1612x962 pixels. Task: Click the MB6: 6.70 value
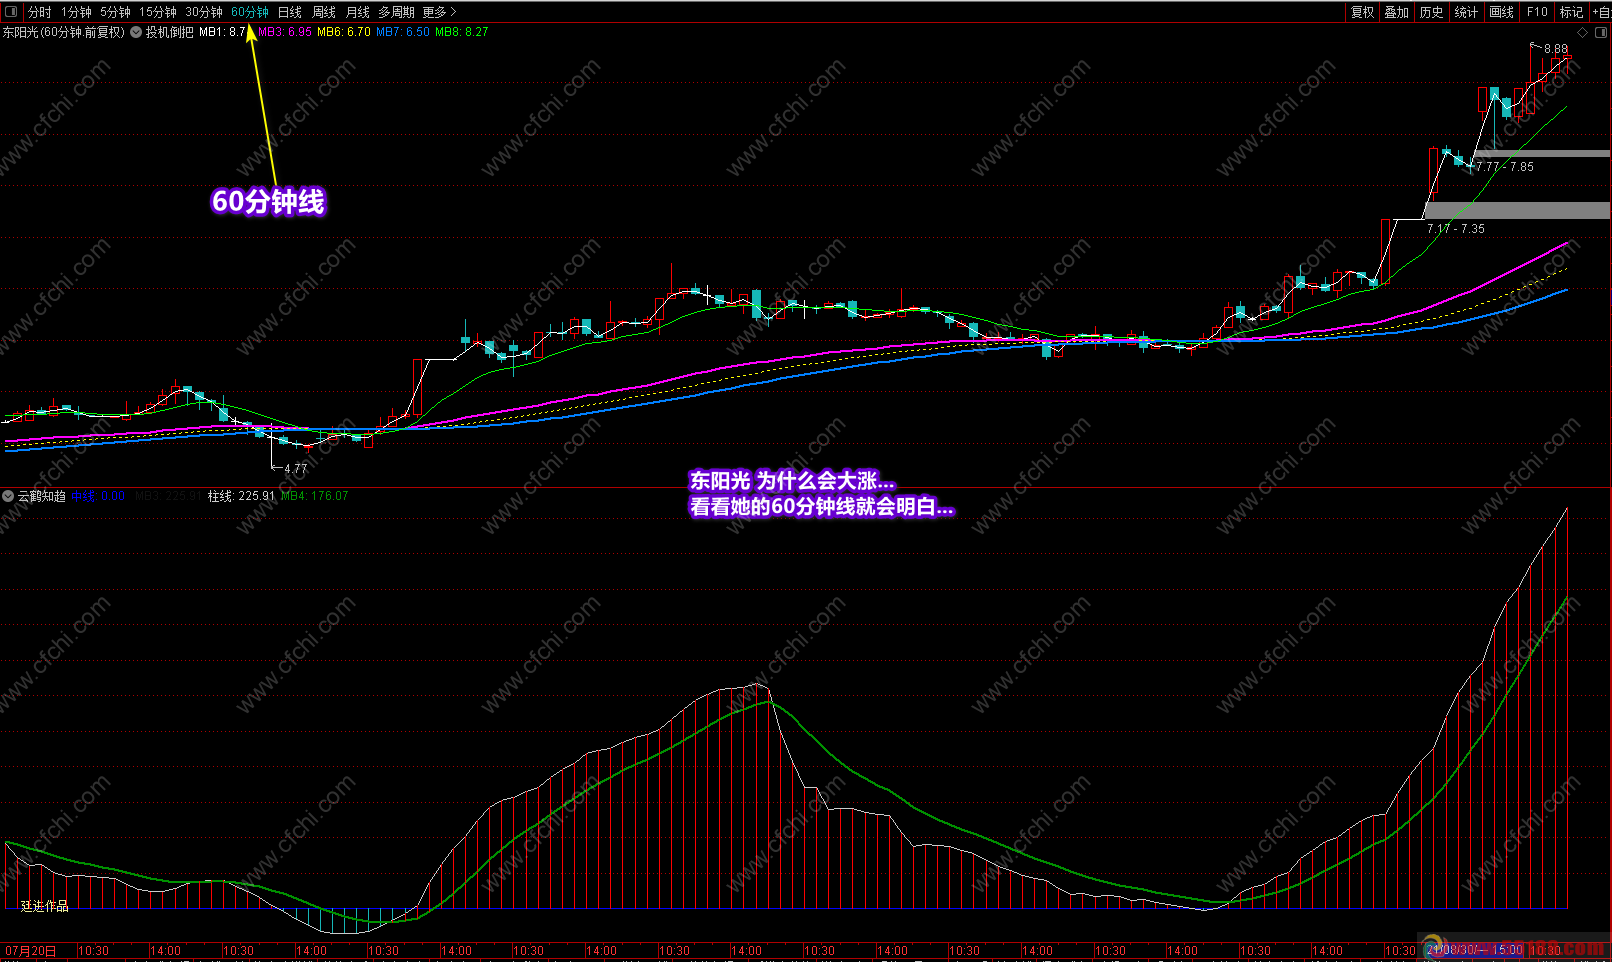[x=344, y=32]
